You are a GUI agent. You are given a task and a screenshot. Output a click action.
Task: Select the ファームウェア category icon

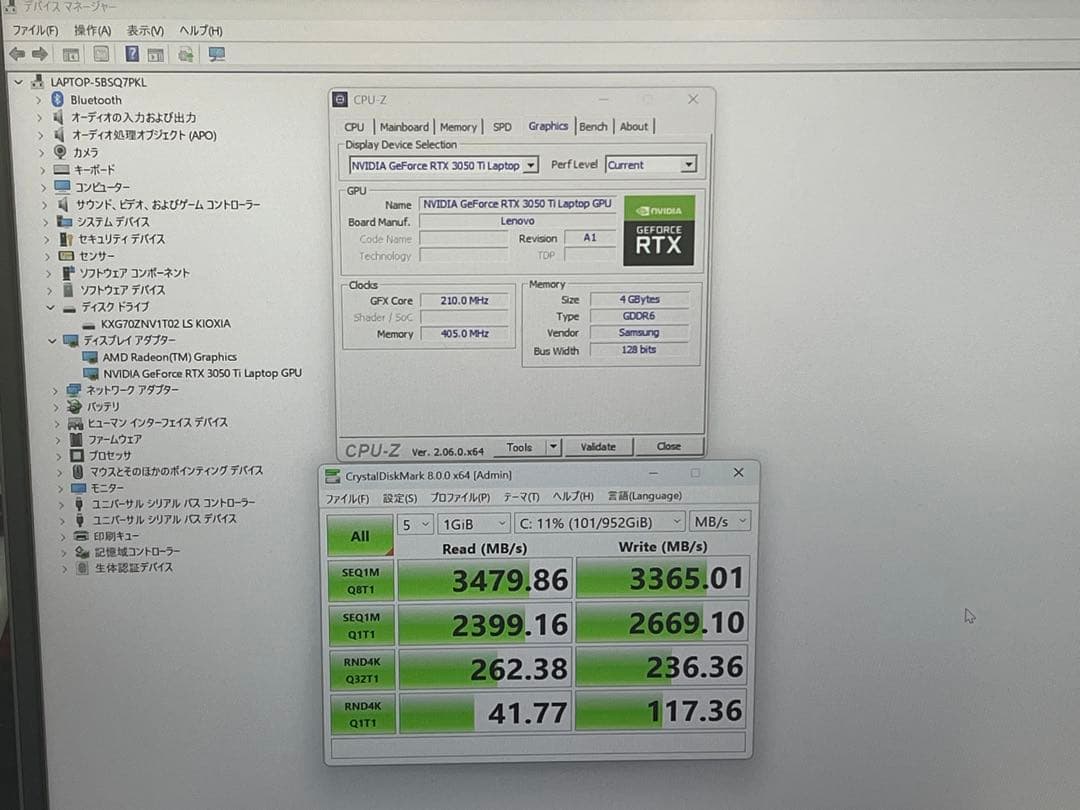(76, 439)
